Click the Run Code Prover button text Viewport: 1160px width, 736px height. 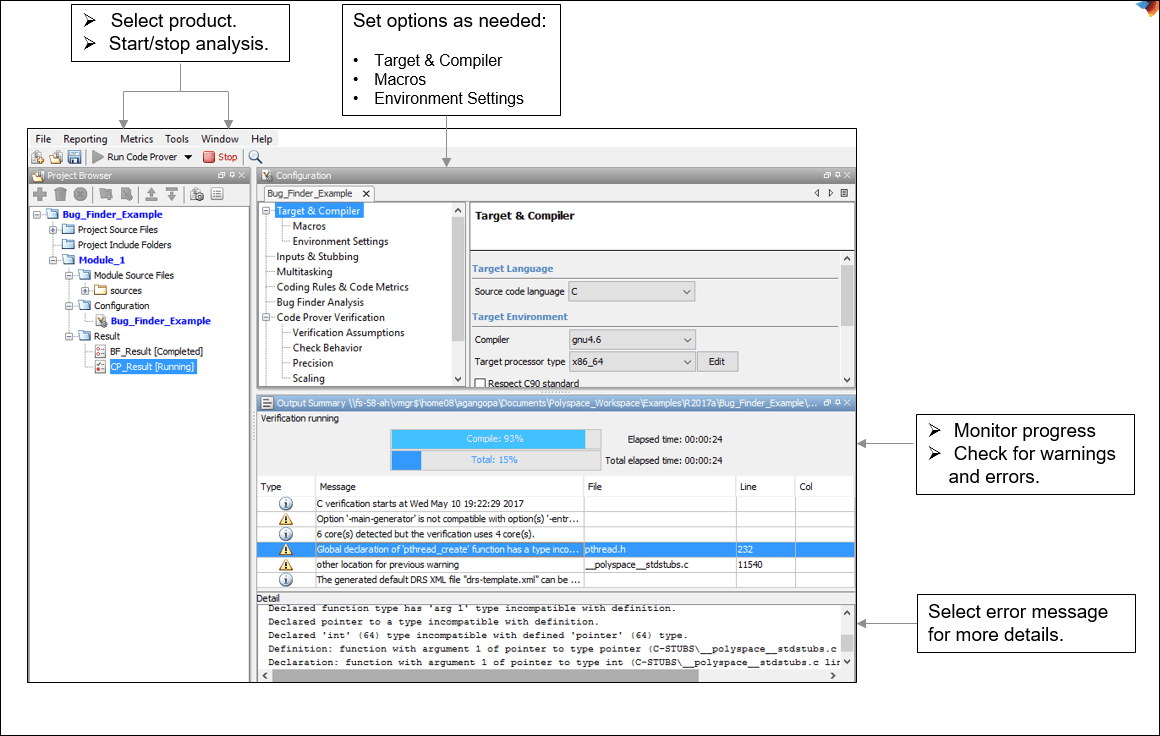pyautogui.click(x=142, y=157)
